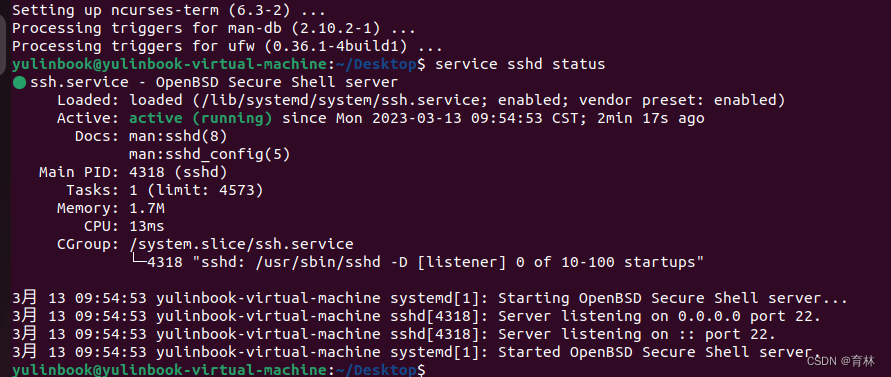Click the Main PID 4318 value

click(x=178, y=172)
